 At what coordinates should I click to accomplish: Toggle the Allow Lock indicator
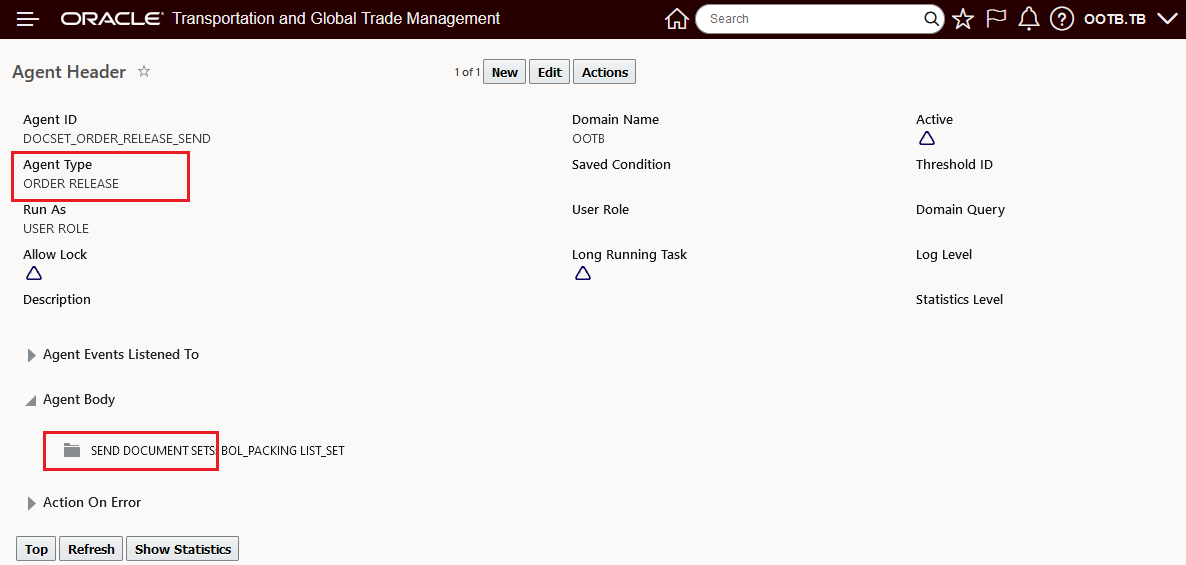point(34,273)
